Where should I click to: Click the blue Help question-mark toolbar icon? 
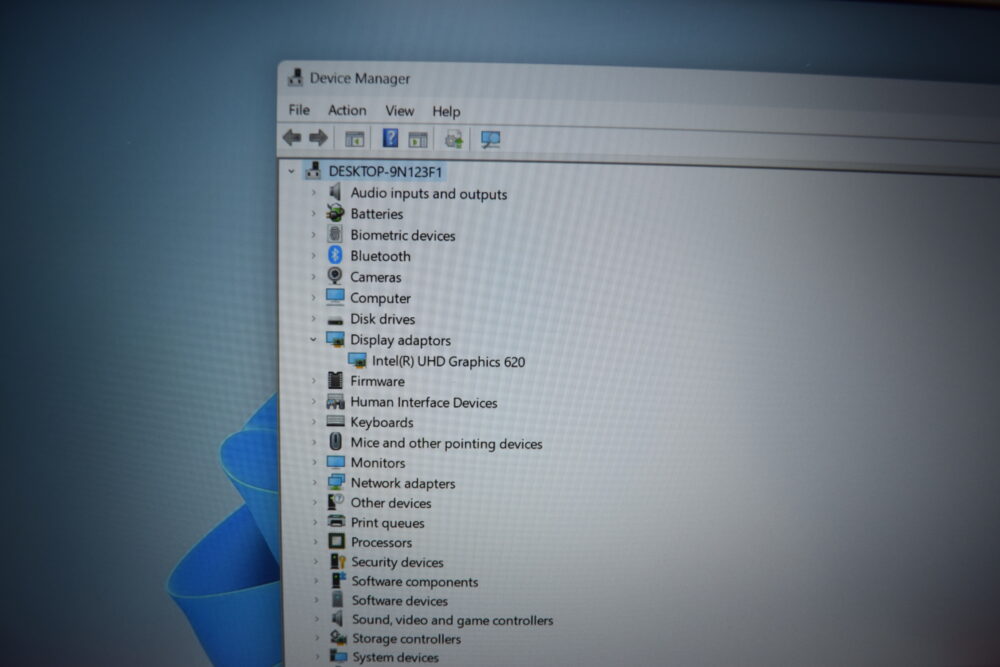pos(390,138)
